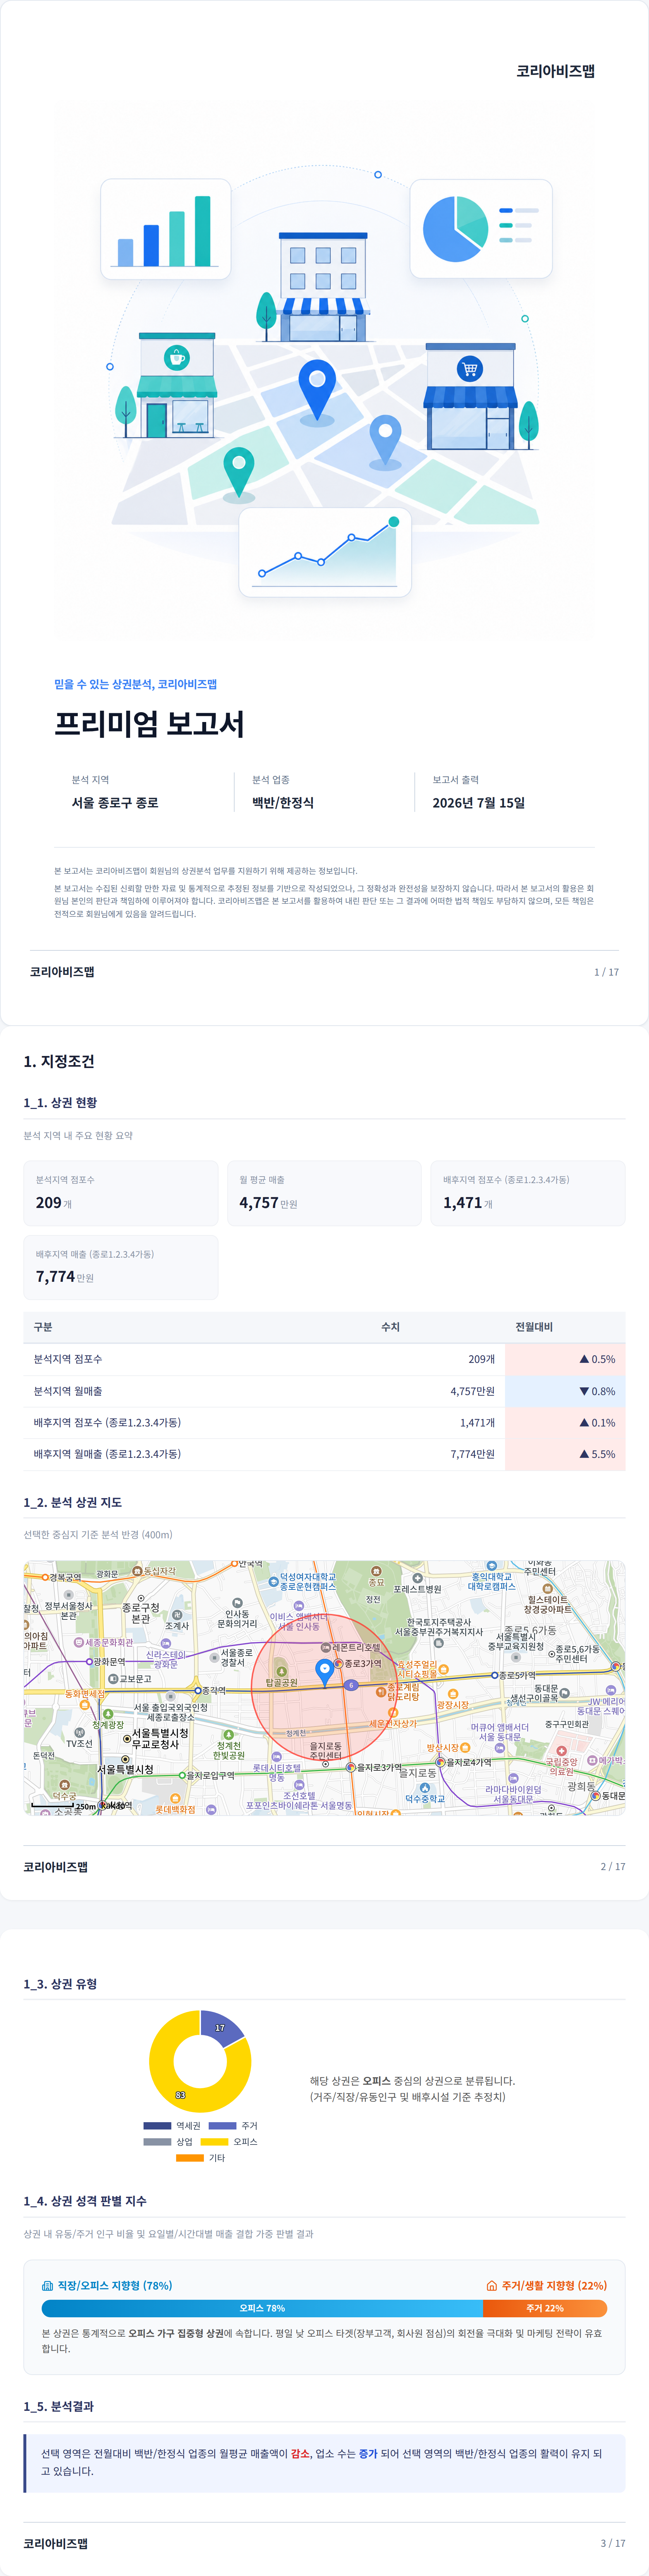
Task: Click the 1_3. 상권 유형 heading
Action: pyautogui.click(x=60, y=1984)
